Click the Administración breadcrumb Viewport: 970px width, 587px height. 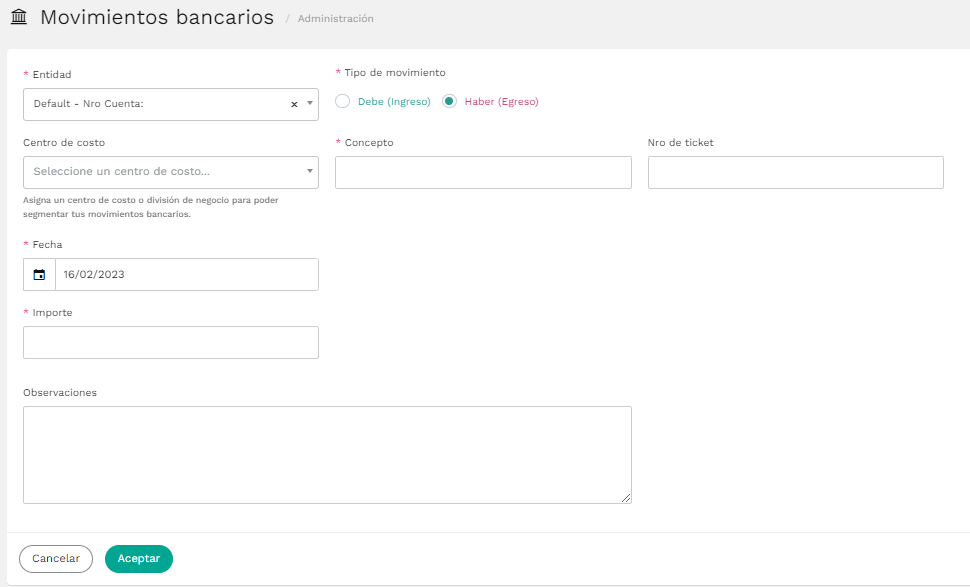click(335, 19)
